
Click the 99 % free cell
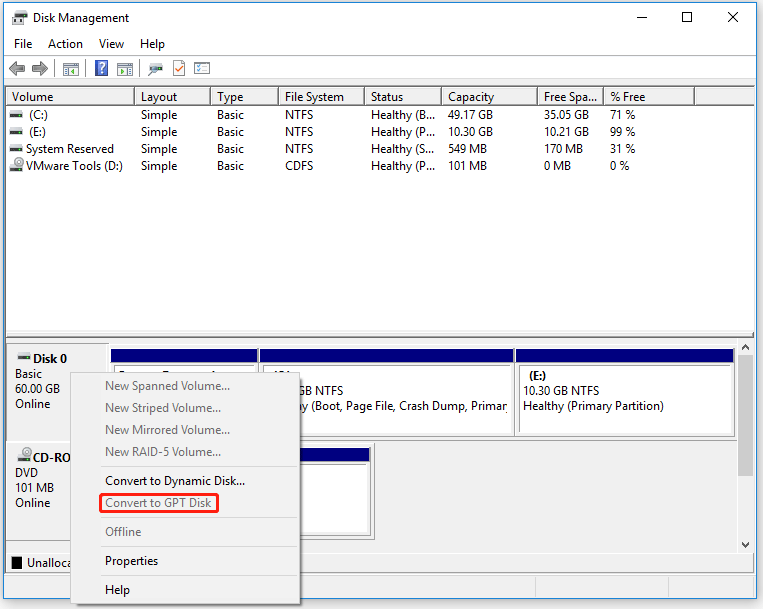coord(623,132)
